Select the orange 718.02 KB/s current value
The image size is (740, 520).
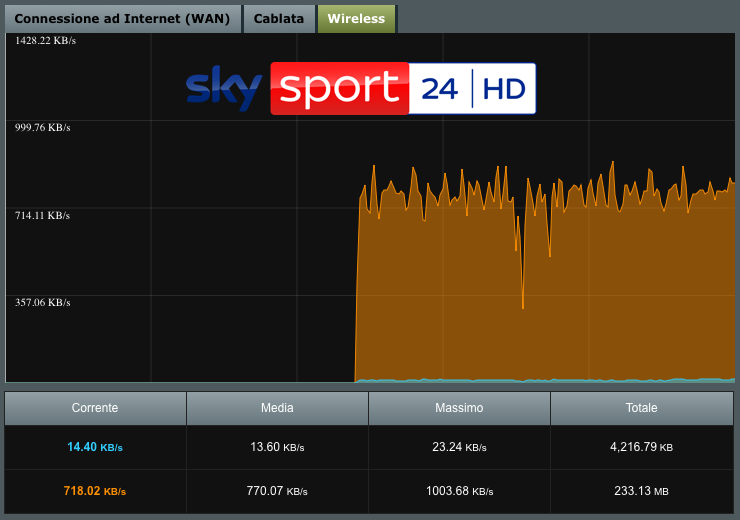tap(95, 491)
